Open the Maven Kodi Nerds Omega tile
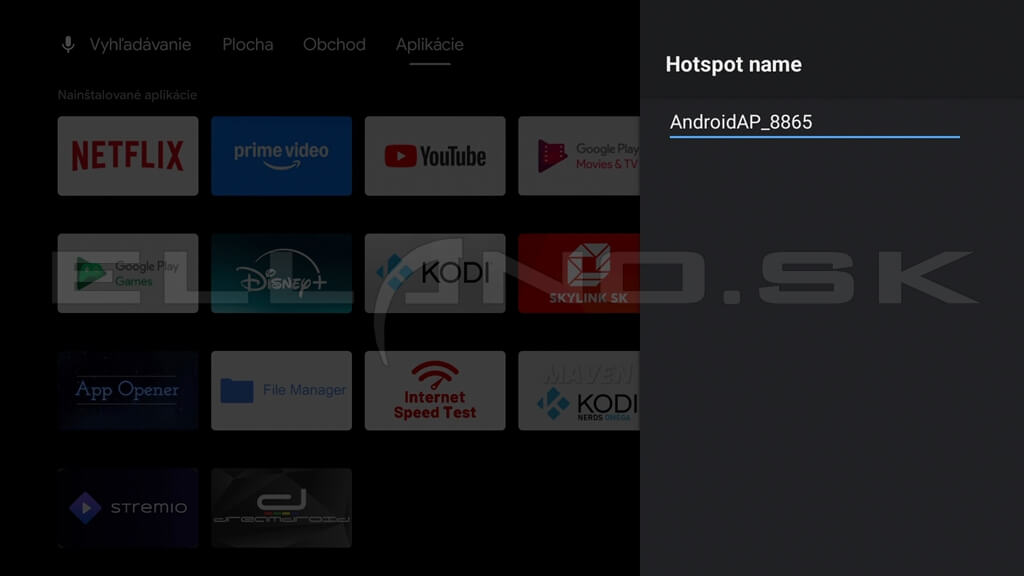This screenshot has width=1024, height=576. (579, 390)
